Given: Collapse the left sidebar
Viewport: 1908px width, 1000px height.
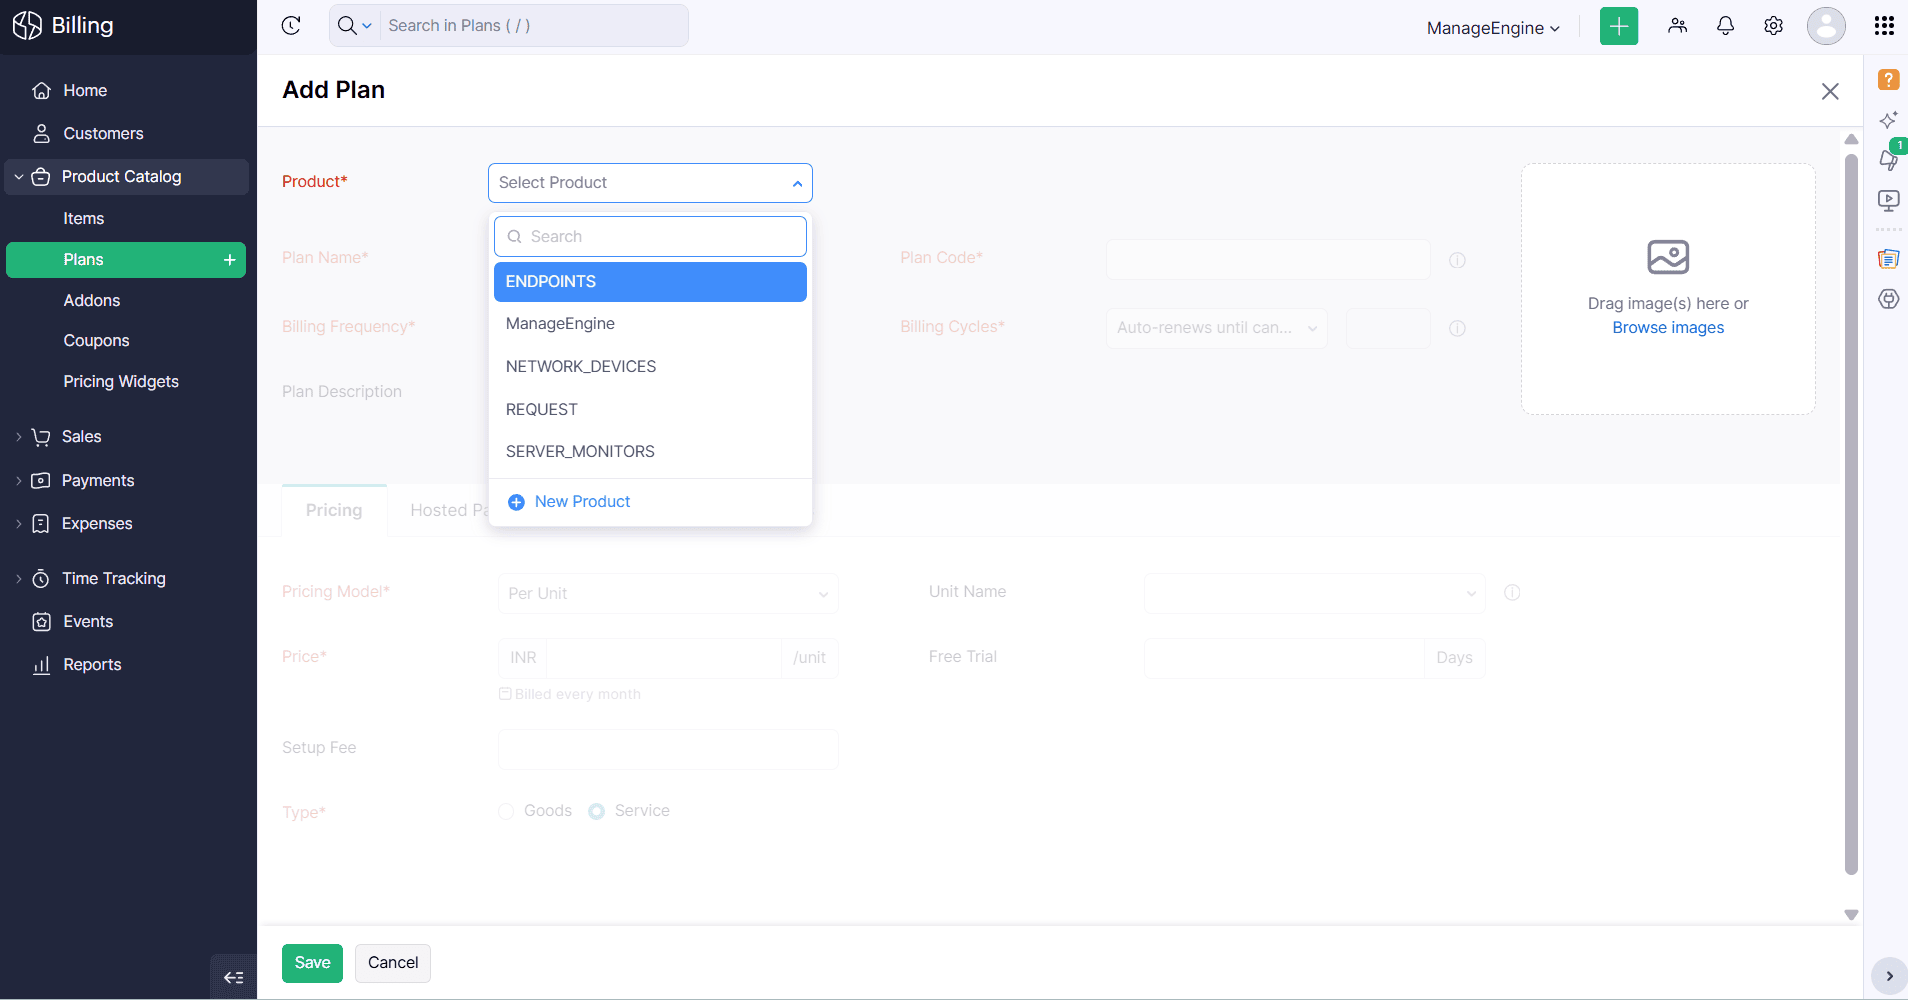Looking at the screenshot, I should [234, 977].
